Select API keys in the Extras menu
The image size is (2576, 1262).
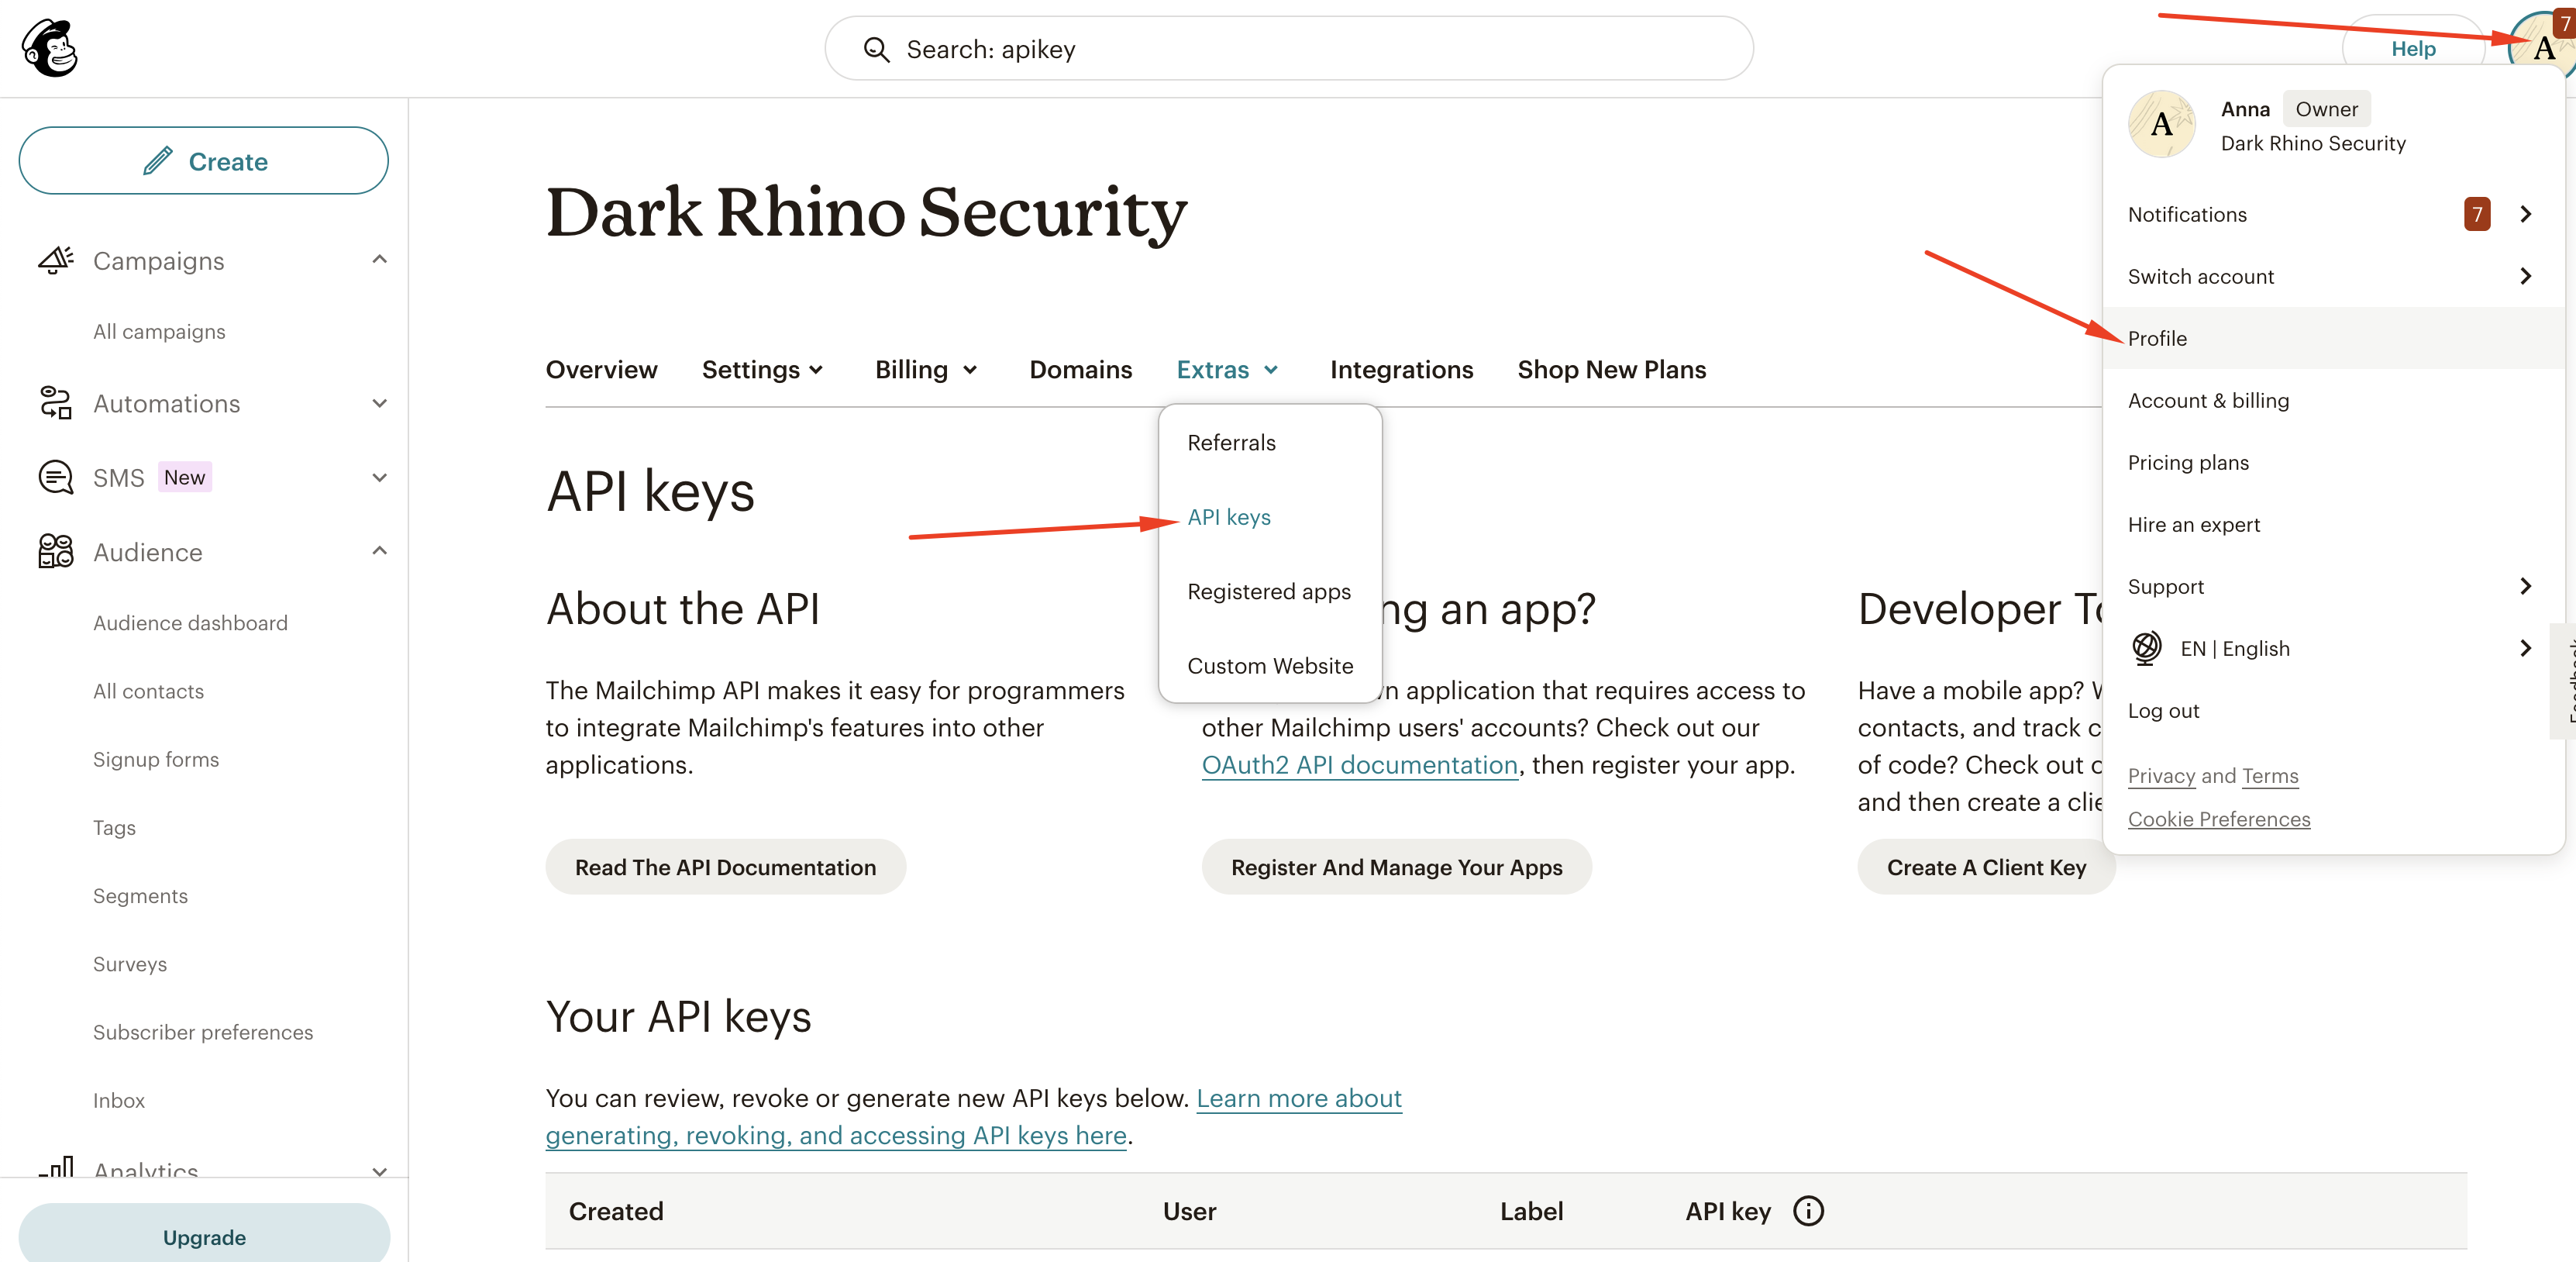(1229, 517)
